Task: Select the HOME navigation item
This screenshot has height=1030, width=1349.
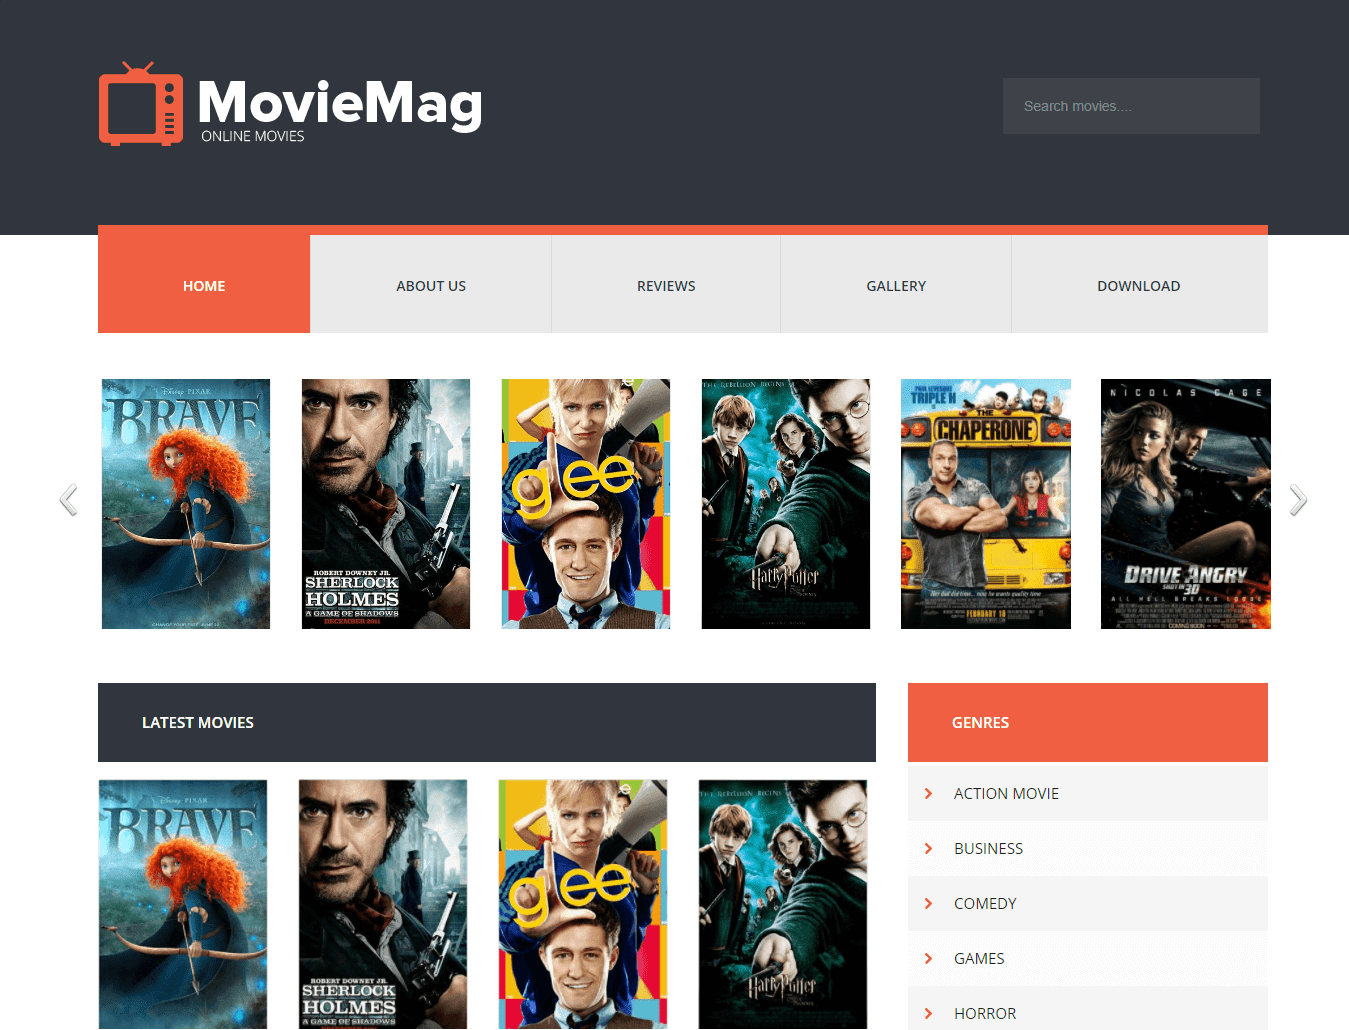Action: pos(203,285)
